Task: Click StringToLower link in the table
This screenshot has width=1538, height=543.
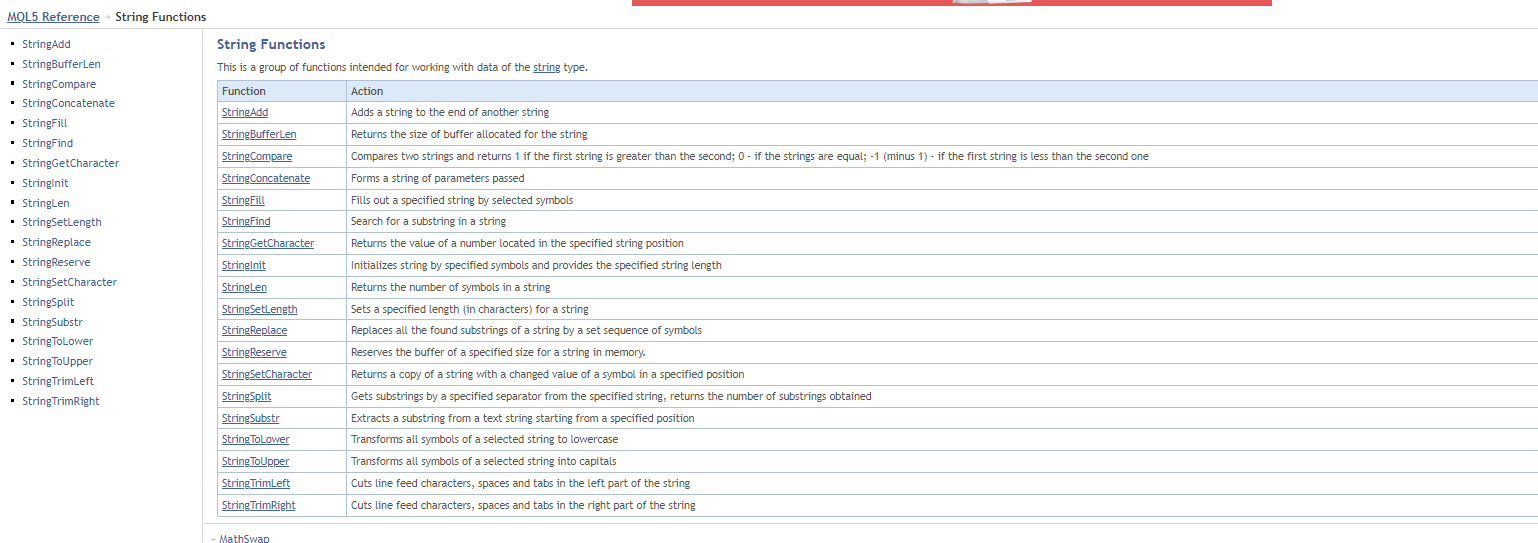Action: [x=256, y=439]
